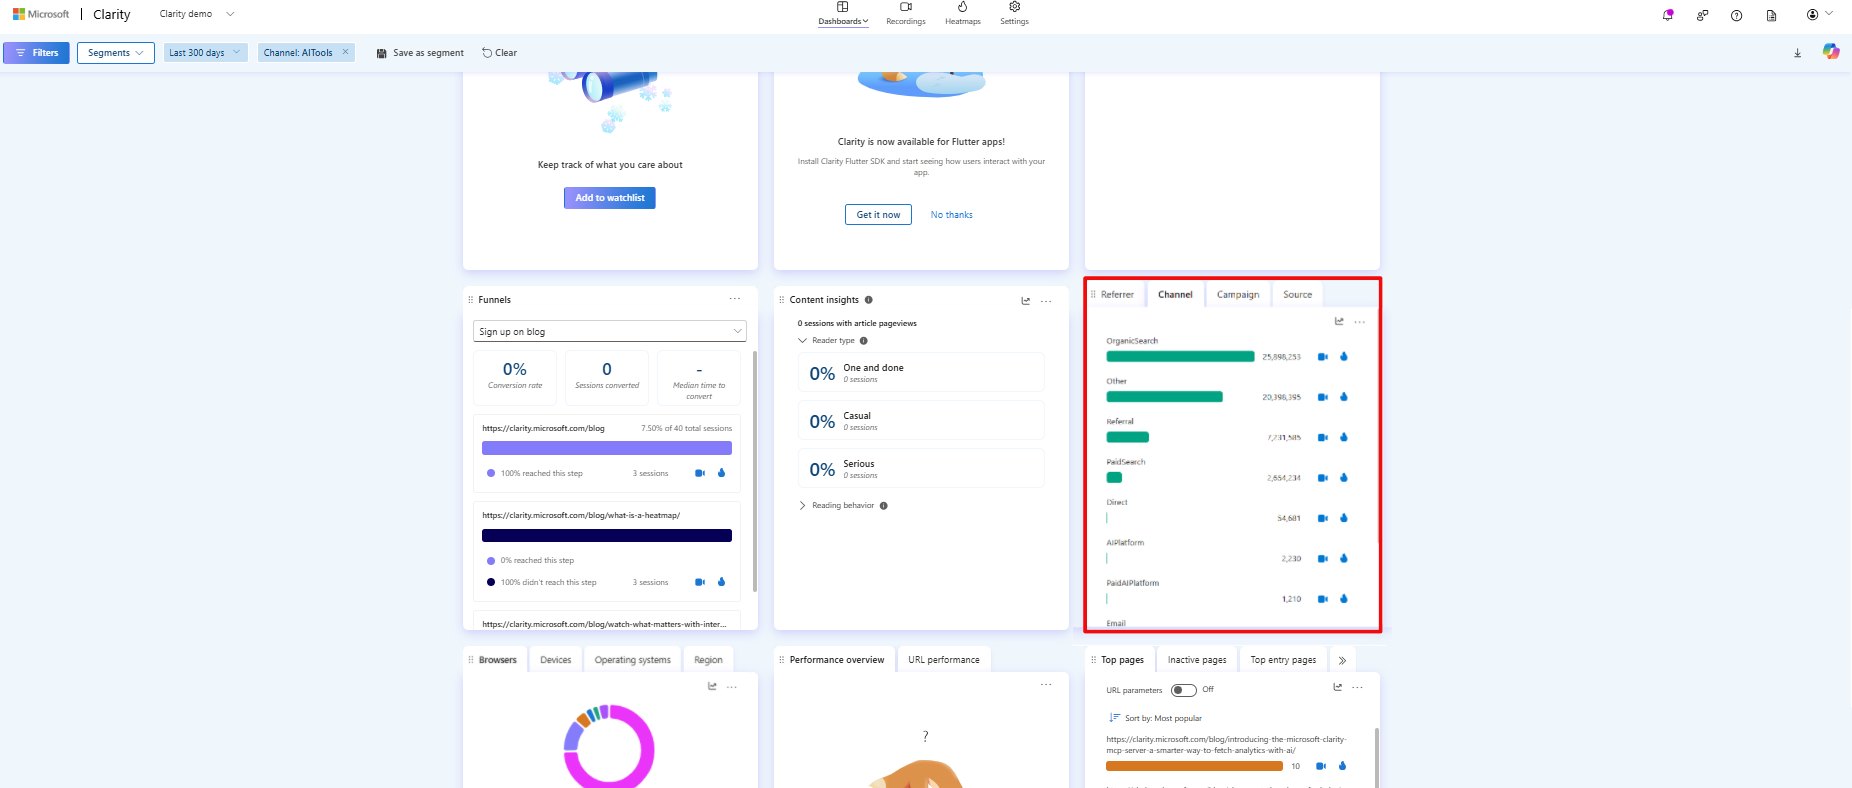1852x788 pixels.
Task: Open the notifications bell icon
Action: click(x=1668, y=15)
